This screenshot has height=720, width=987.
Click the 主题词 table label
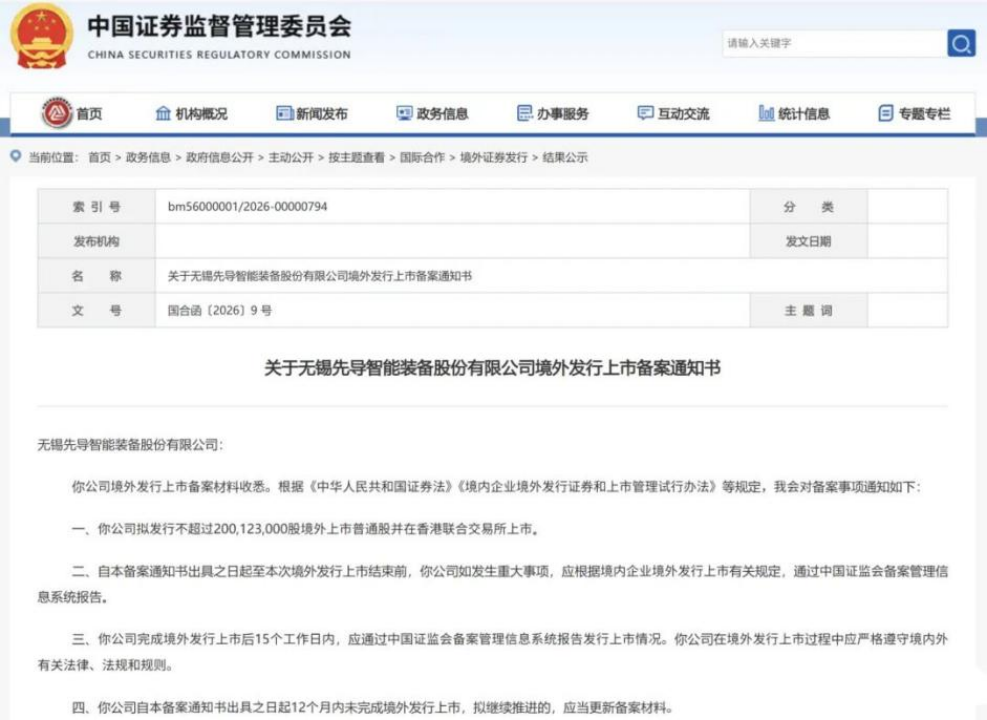(808, 310)
